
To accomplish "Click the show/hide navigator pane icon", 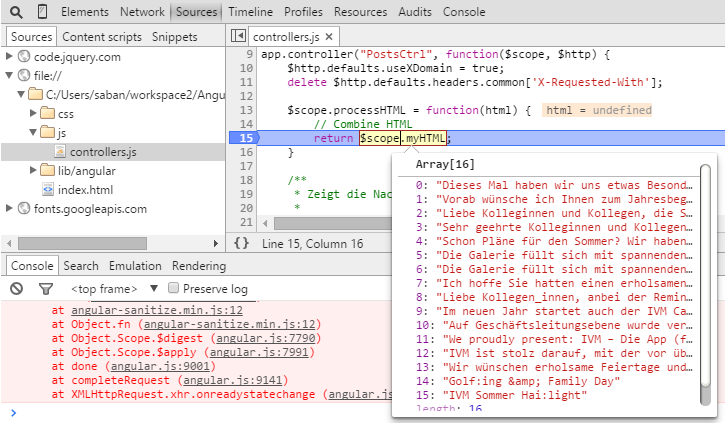I will 238,36.
